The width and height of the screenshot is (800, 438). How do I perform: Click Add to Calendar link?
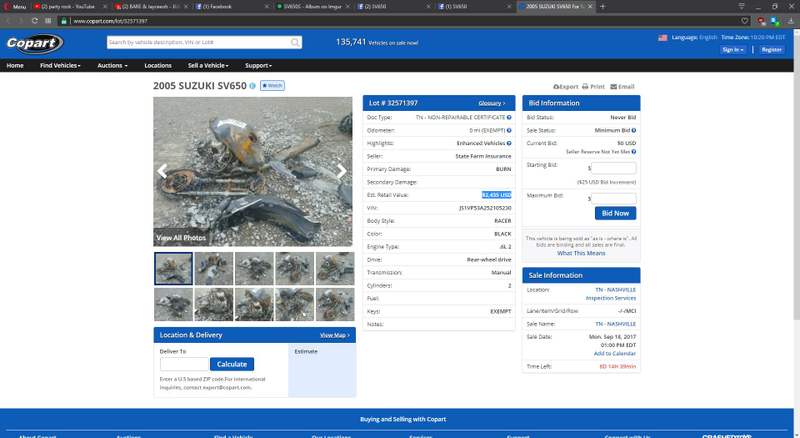(614, 353)
